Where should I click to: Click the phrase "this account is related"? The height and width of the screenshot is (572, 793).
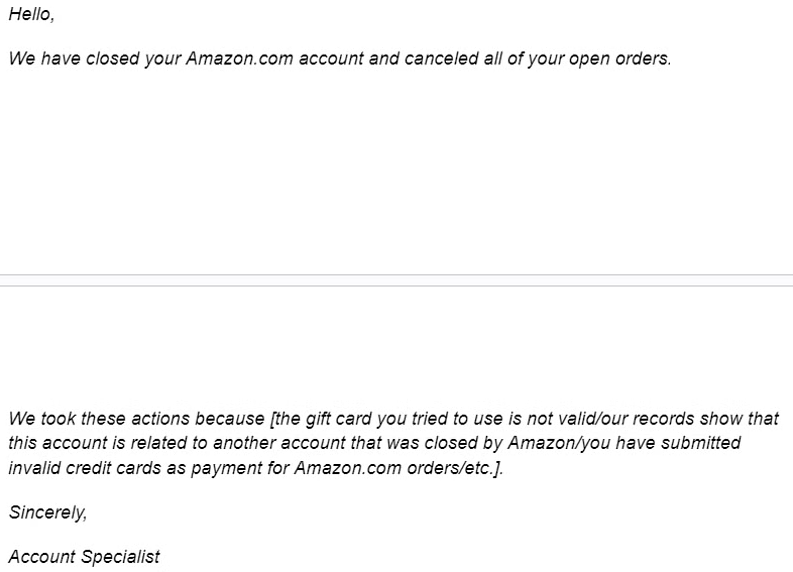(98, 443)
